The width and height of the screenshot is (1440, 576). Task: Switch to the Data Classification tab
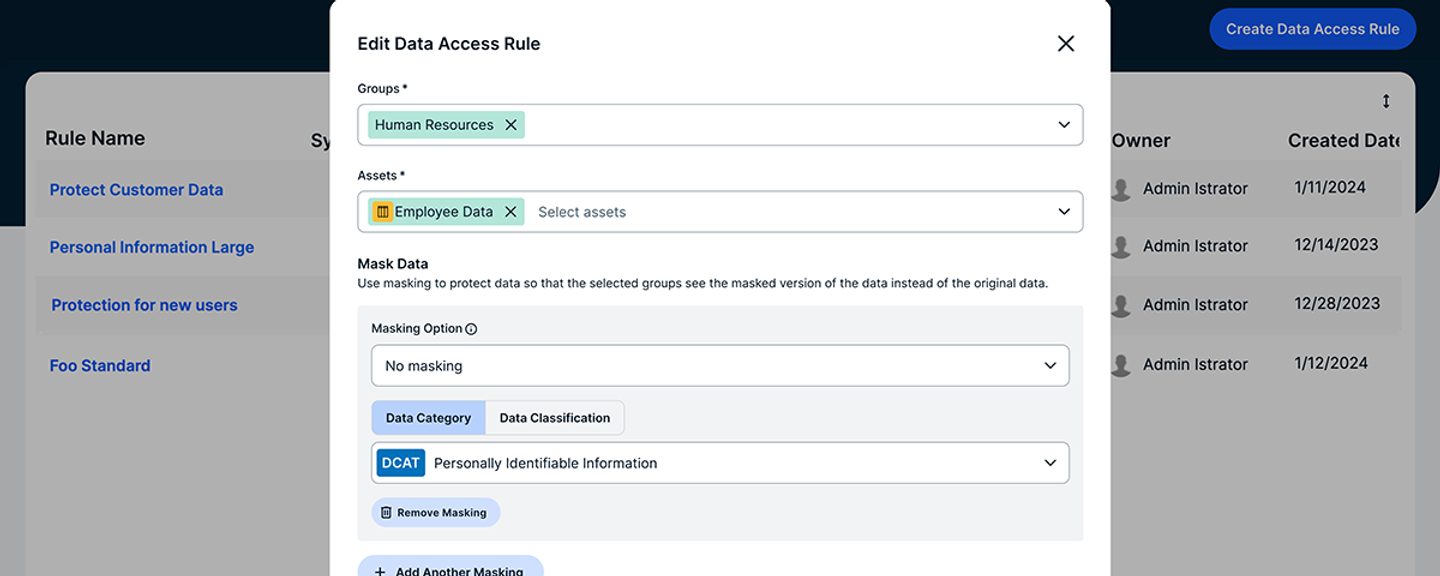pos(554,418)
